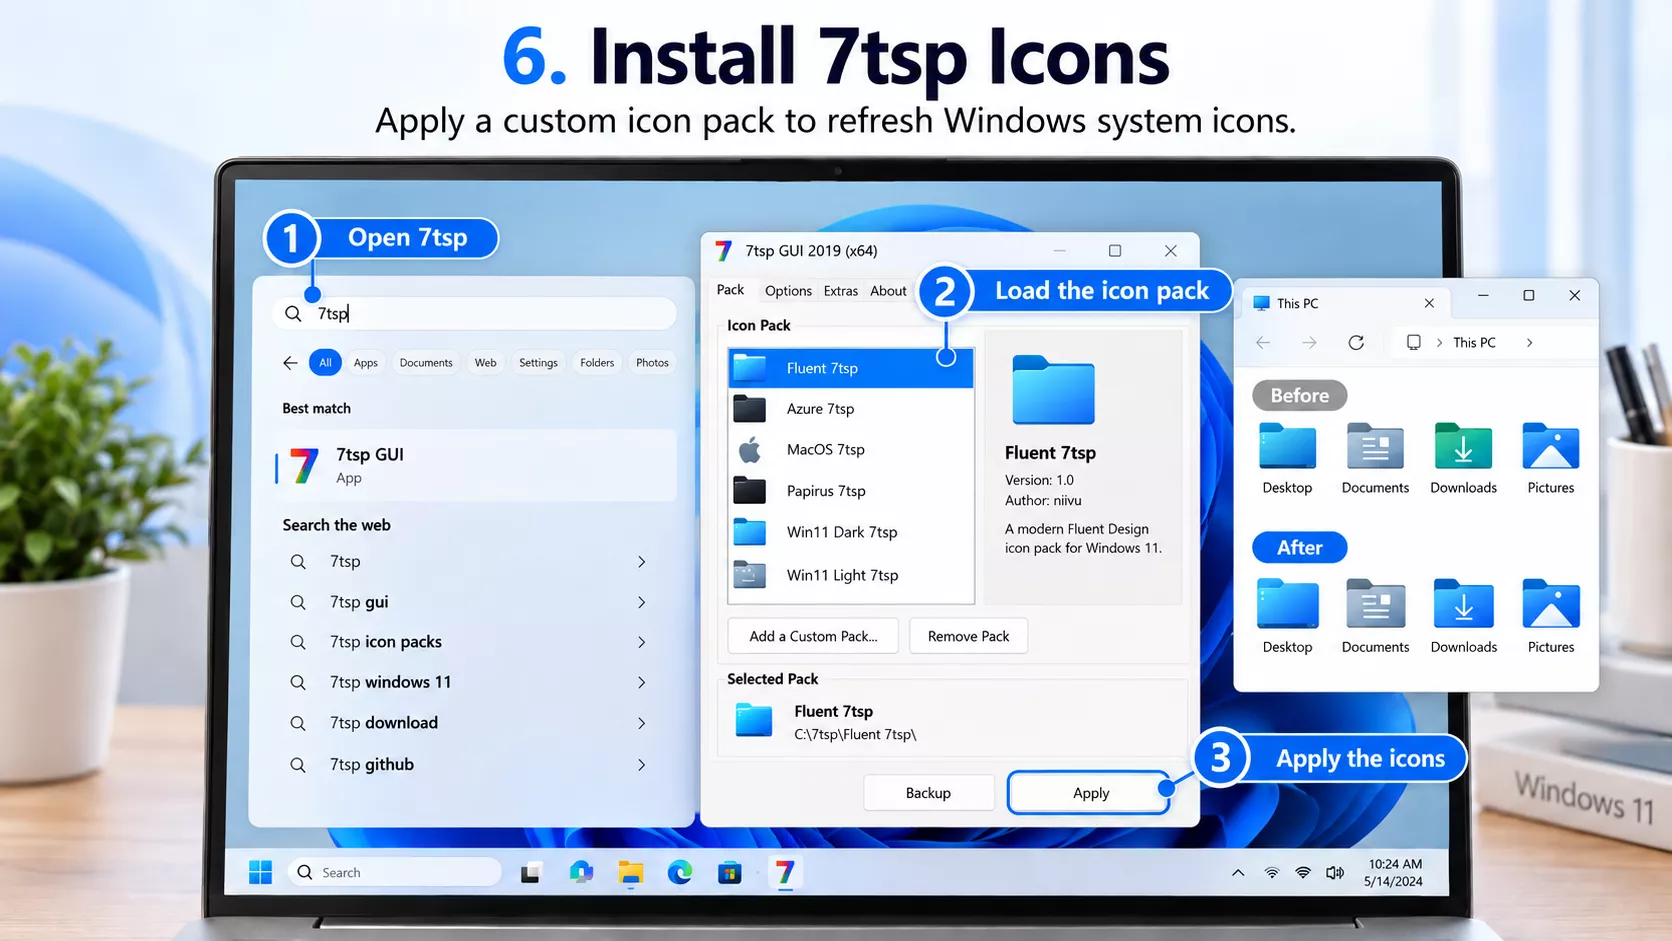Expand the '7tsp' web search suggestion arrow

(x=642, y=562)
